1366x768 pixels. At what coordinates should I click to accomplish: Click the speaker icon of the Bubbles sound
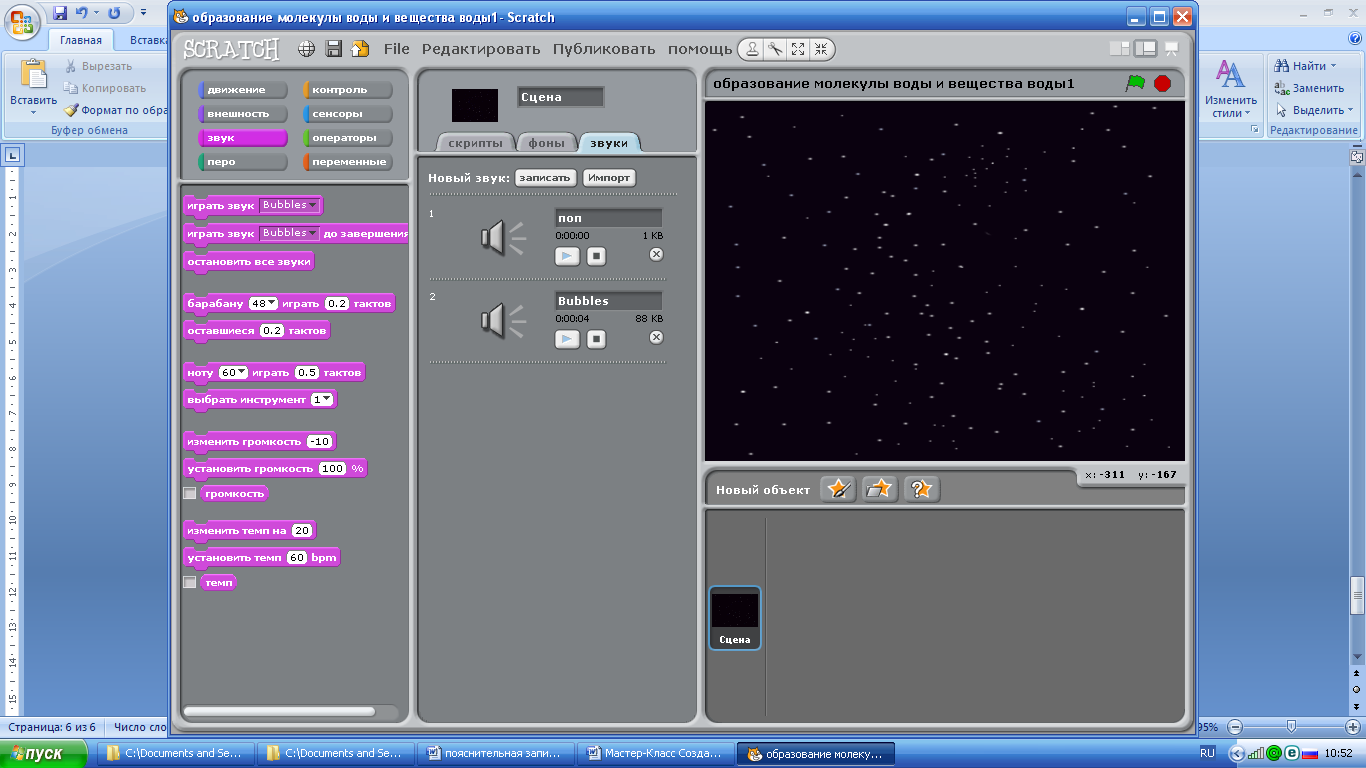[502, 321]
